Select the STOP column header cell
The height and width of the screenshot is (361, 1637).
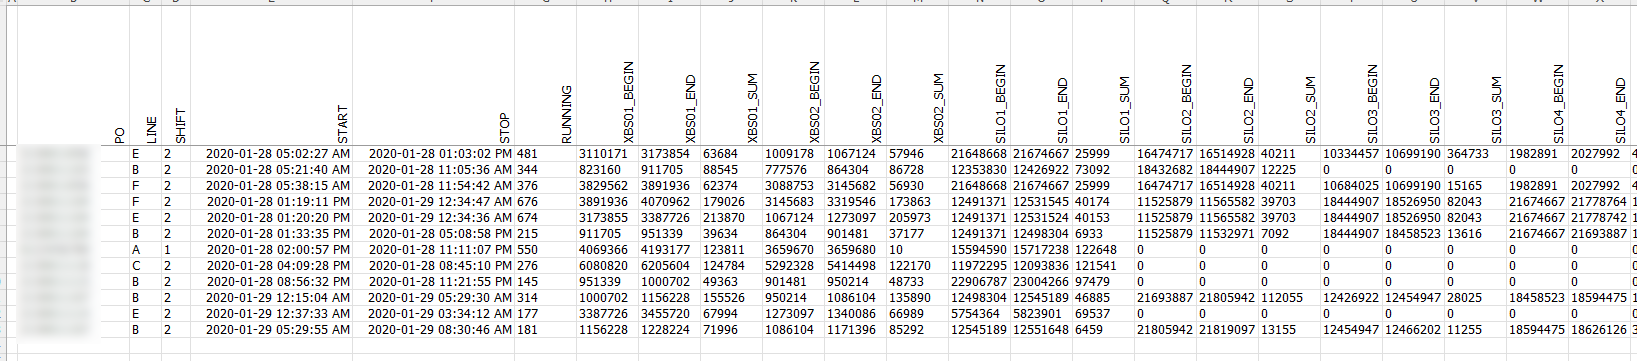coord(434,76)
